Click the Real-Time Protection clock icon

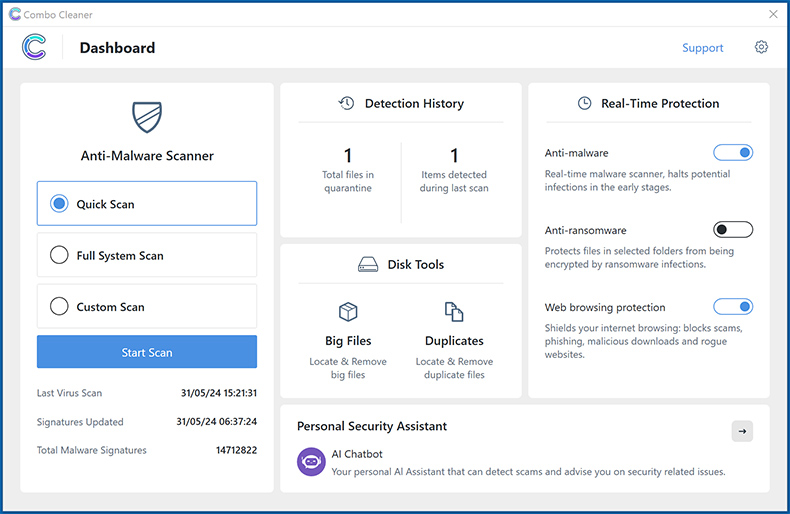click(x=584, y=103)
